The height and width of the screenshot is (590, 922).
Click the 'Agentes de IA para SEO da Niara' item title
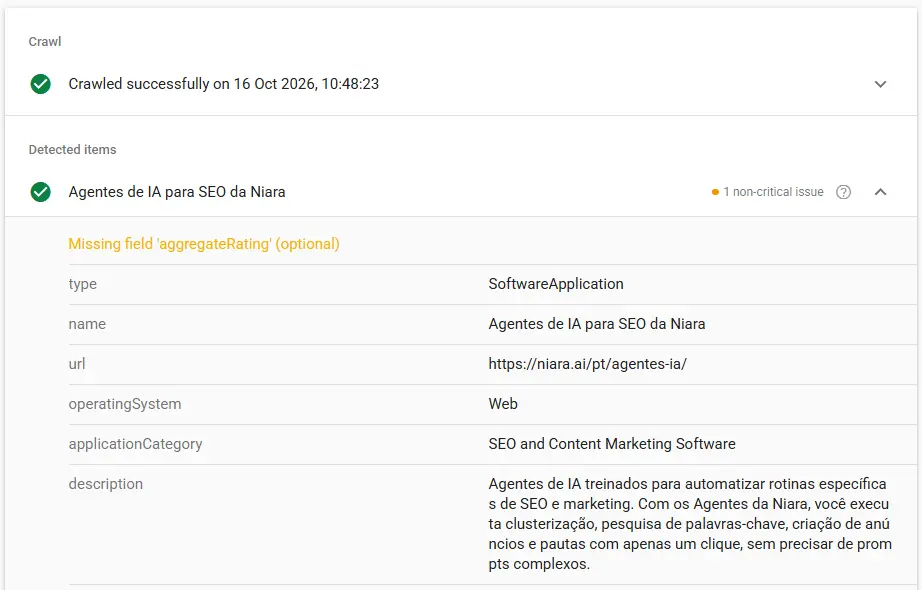pyautogui.click(x=177, y=192)
